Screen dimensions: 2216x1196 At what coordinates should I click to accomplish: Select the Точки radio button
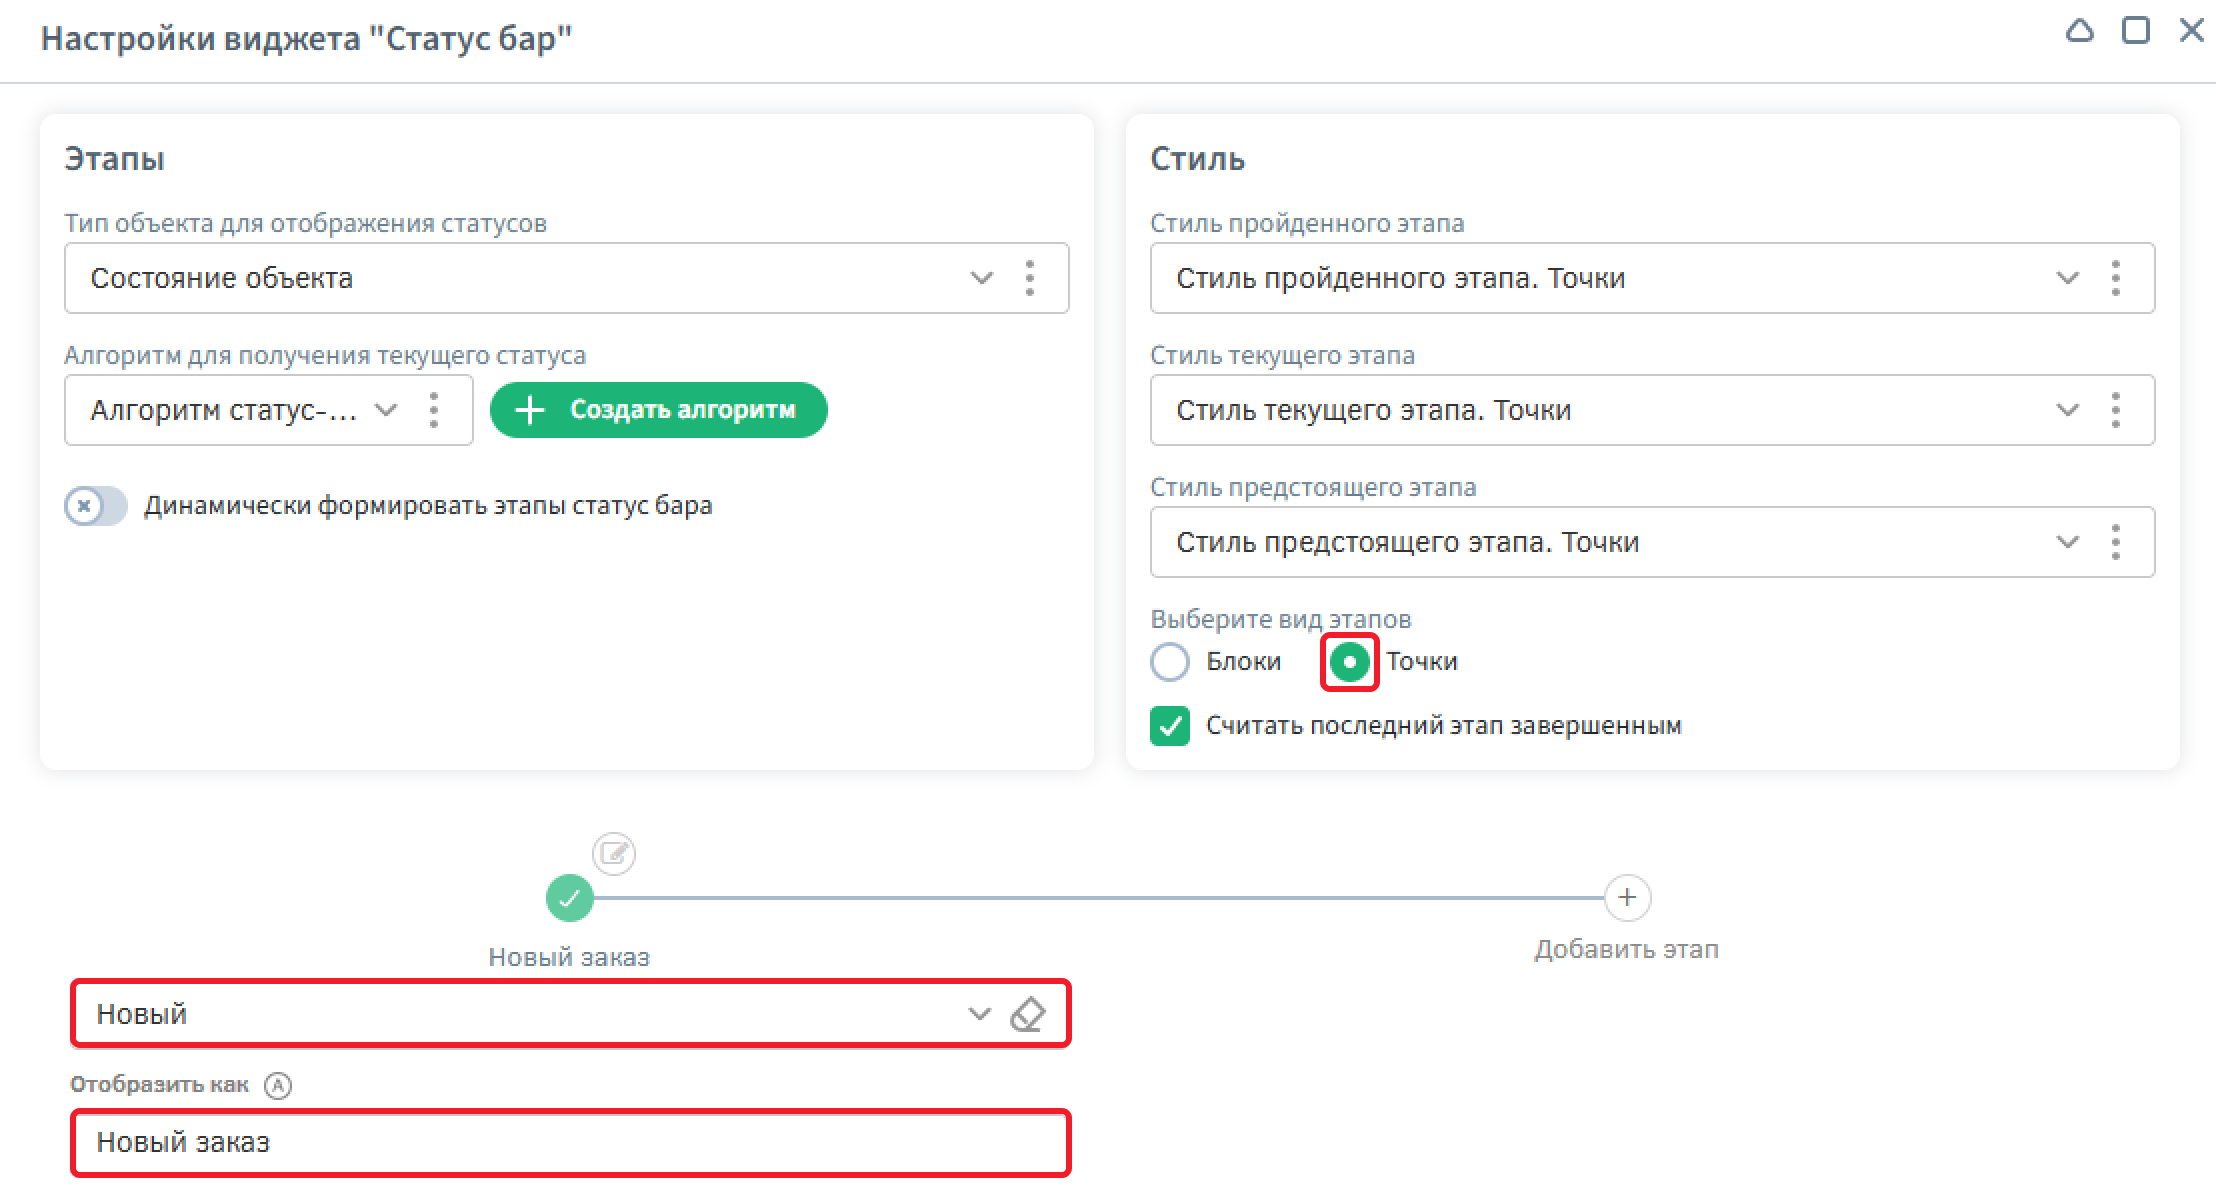tap(1349, 662)
